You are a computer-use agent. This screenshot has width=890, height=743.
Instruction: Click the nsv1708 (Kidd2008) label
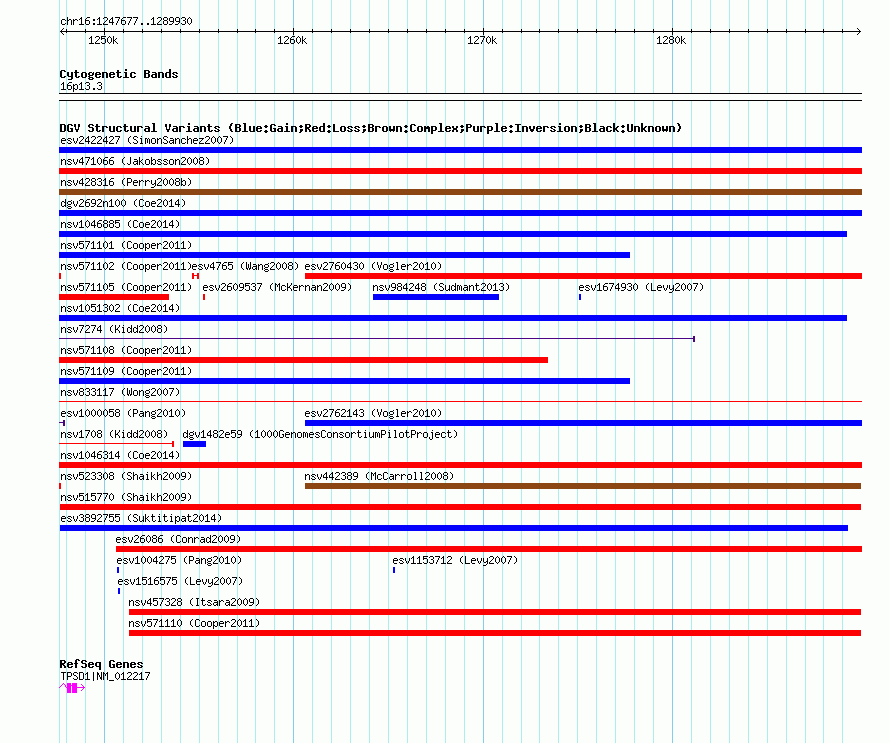pyautogui.click(x=114, y=434)
